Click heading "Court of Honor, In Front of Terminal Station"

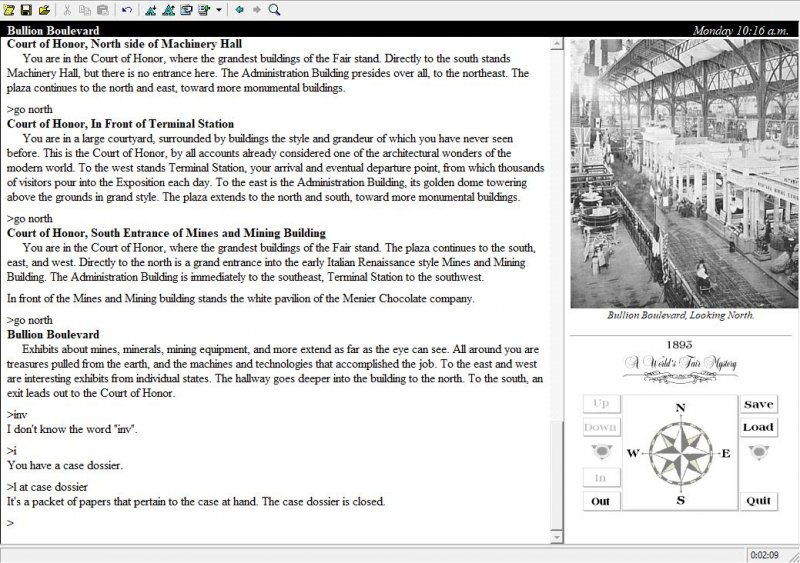[x=120, y=124]
